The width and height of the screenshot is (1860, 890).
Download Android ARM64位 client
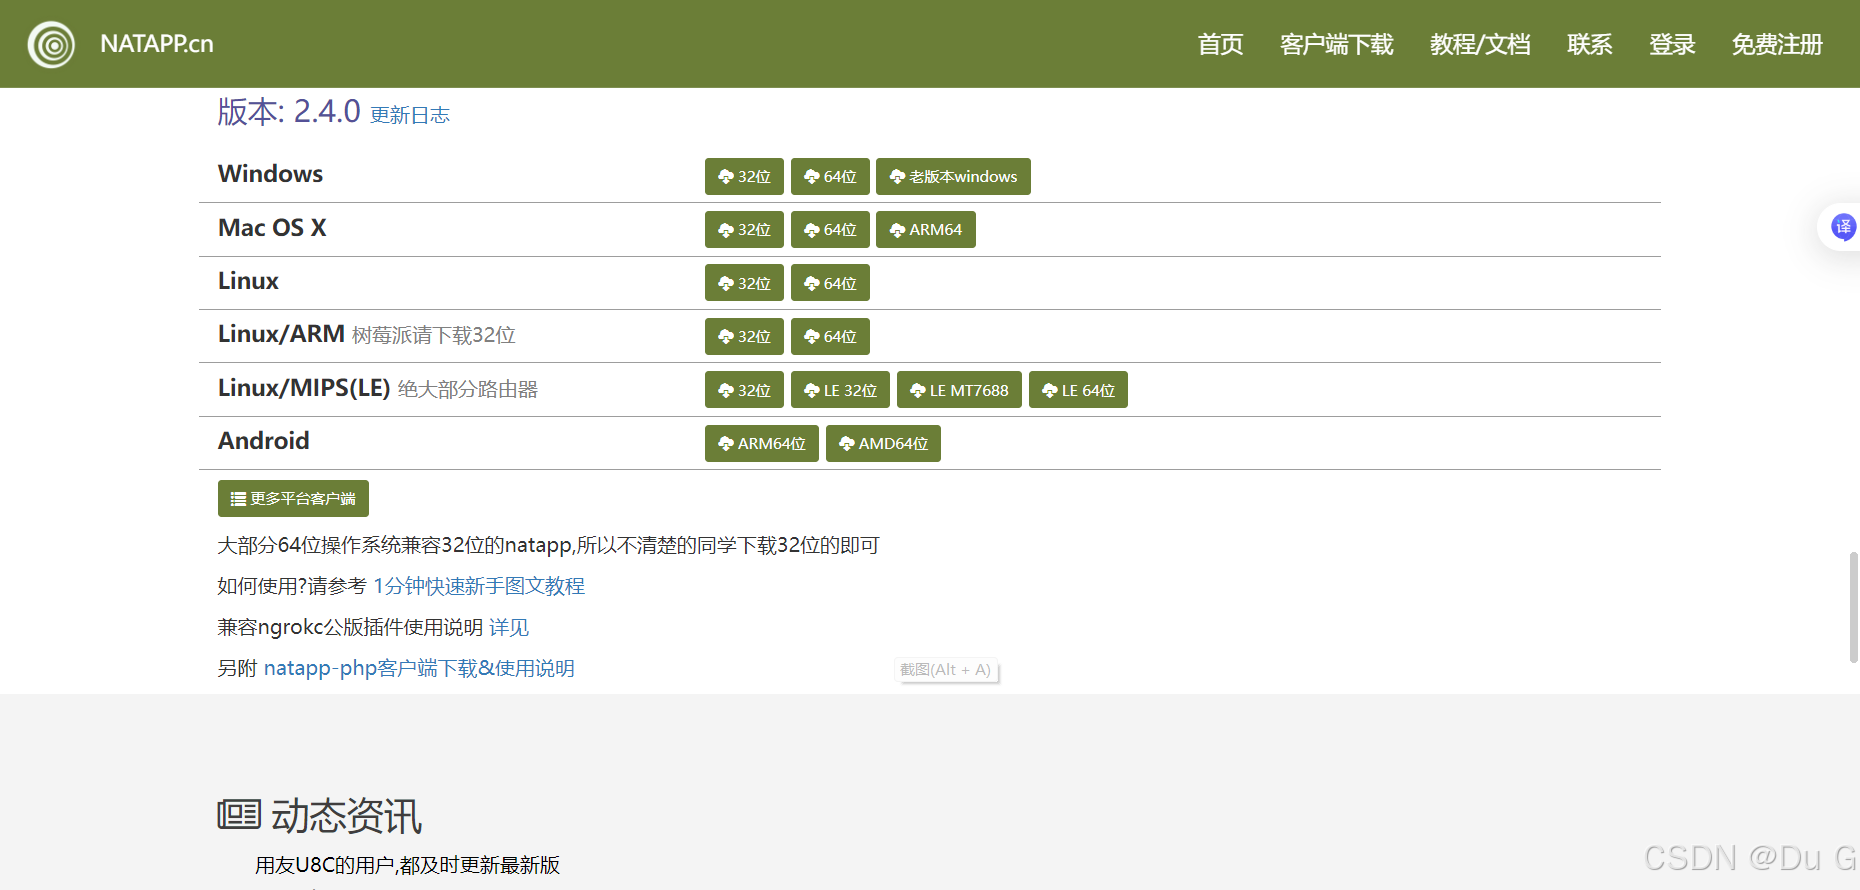tap(762, 443)
